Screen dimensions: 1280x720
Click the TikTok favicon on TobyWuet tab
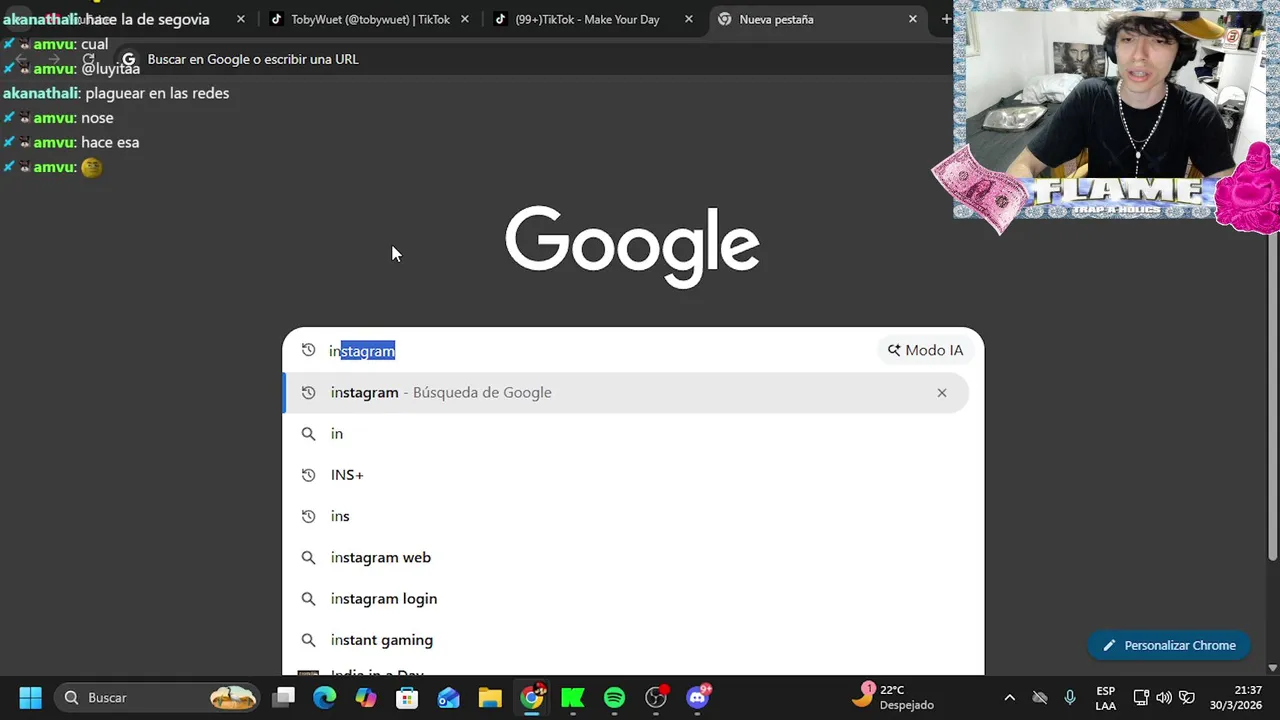point(277,19)
